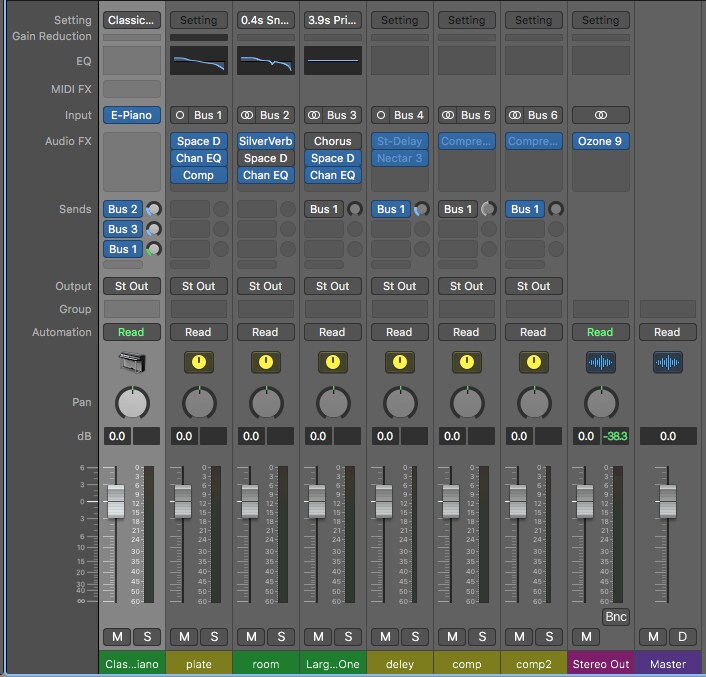
Task: Click the yellow aux icon on deley channel
Action: click(399, 362)
